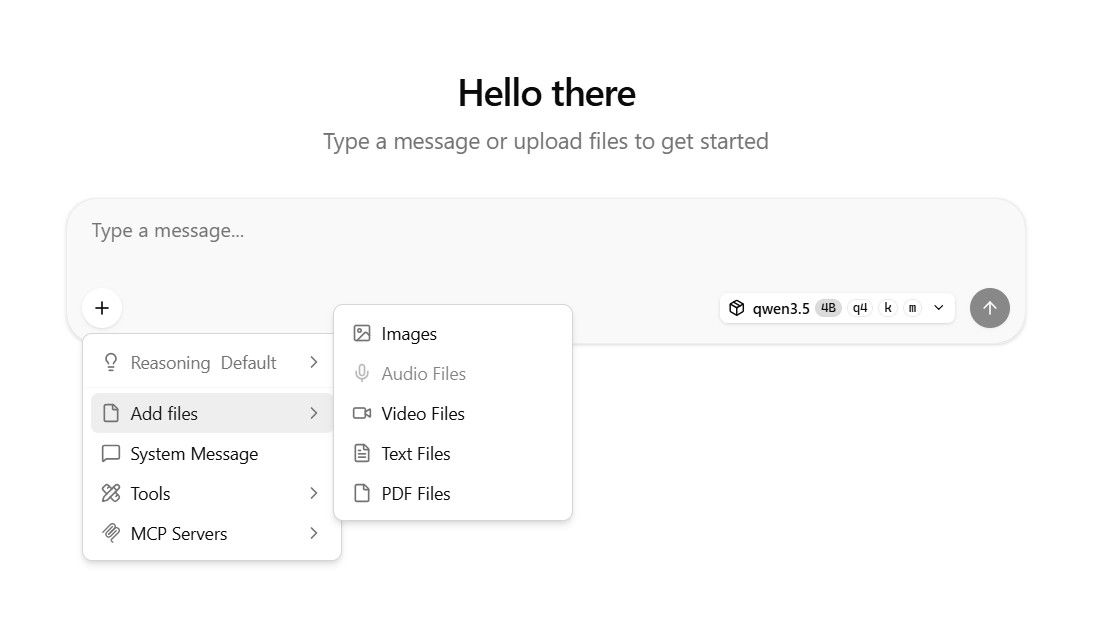
Task: Click the plus button in the message box
Action: click(102, 308)
